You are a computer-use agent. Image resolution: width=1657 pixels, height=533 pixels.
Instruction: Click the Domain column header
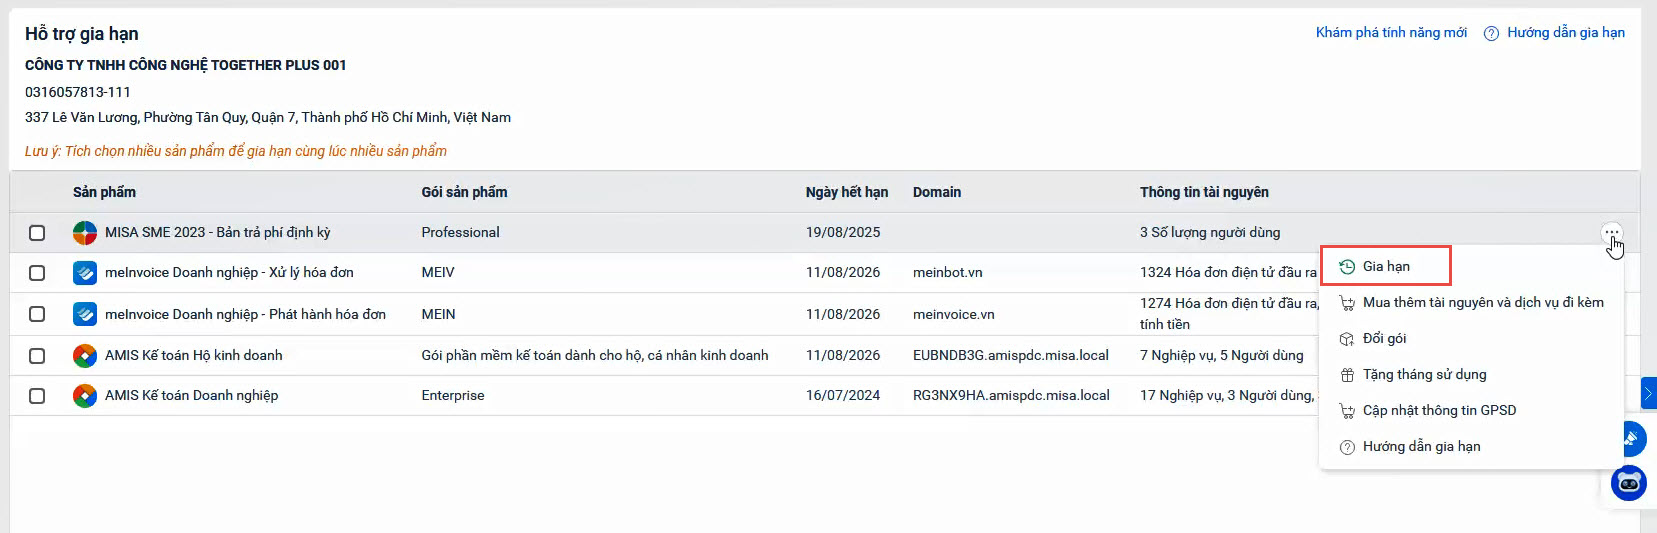pos(937,192)
